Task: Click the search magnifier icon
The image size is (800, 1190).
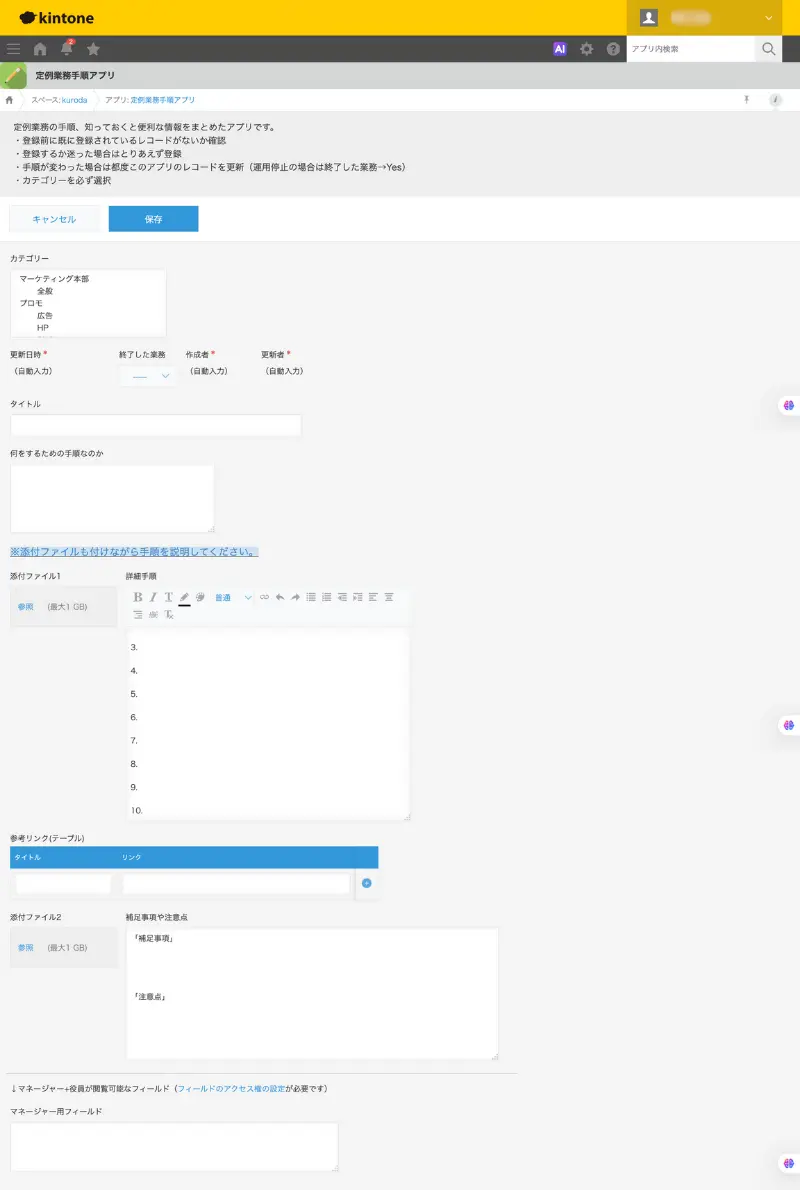Action: point(768,49)
